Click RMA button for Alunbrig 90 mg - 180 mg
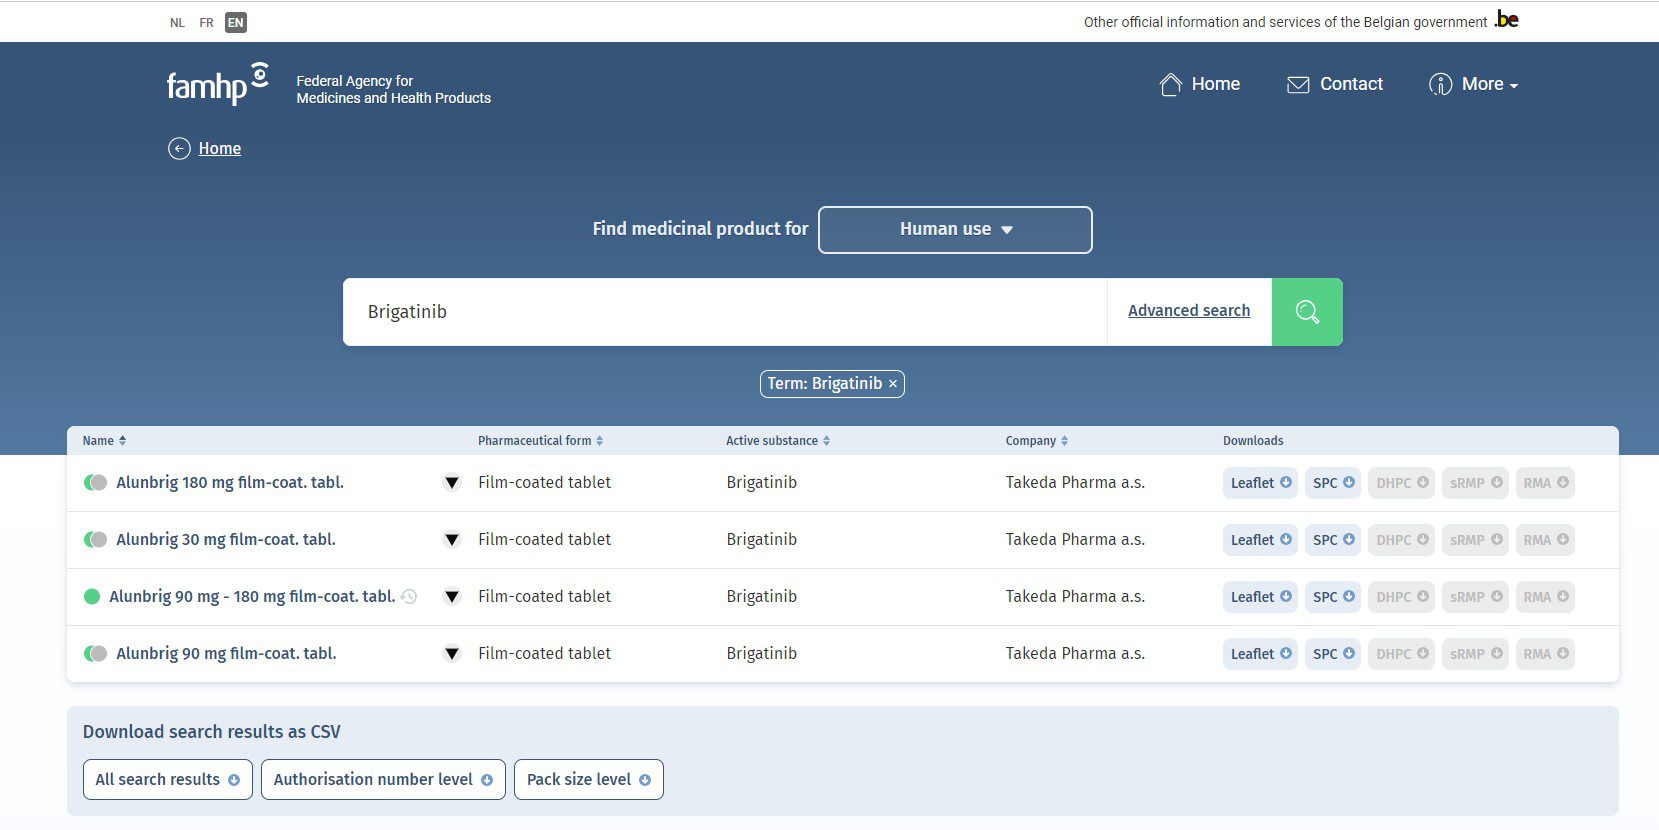Viewport: 1659px width, 830px height. (x=1545, y=597)
